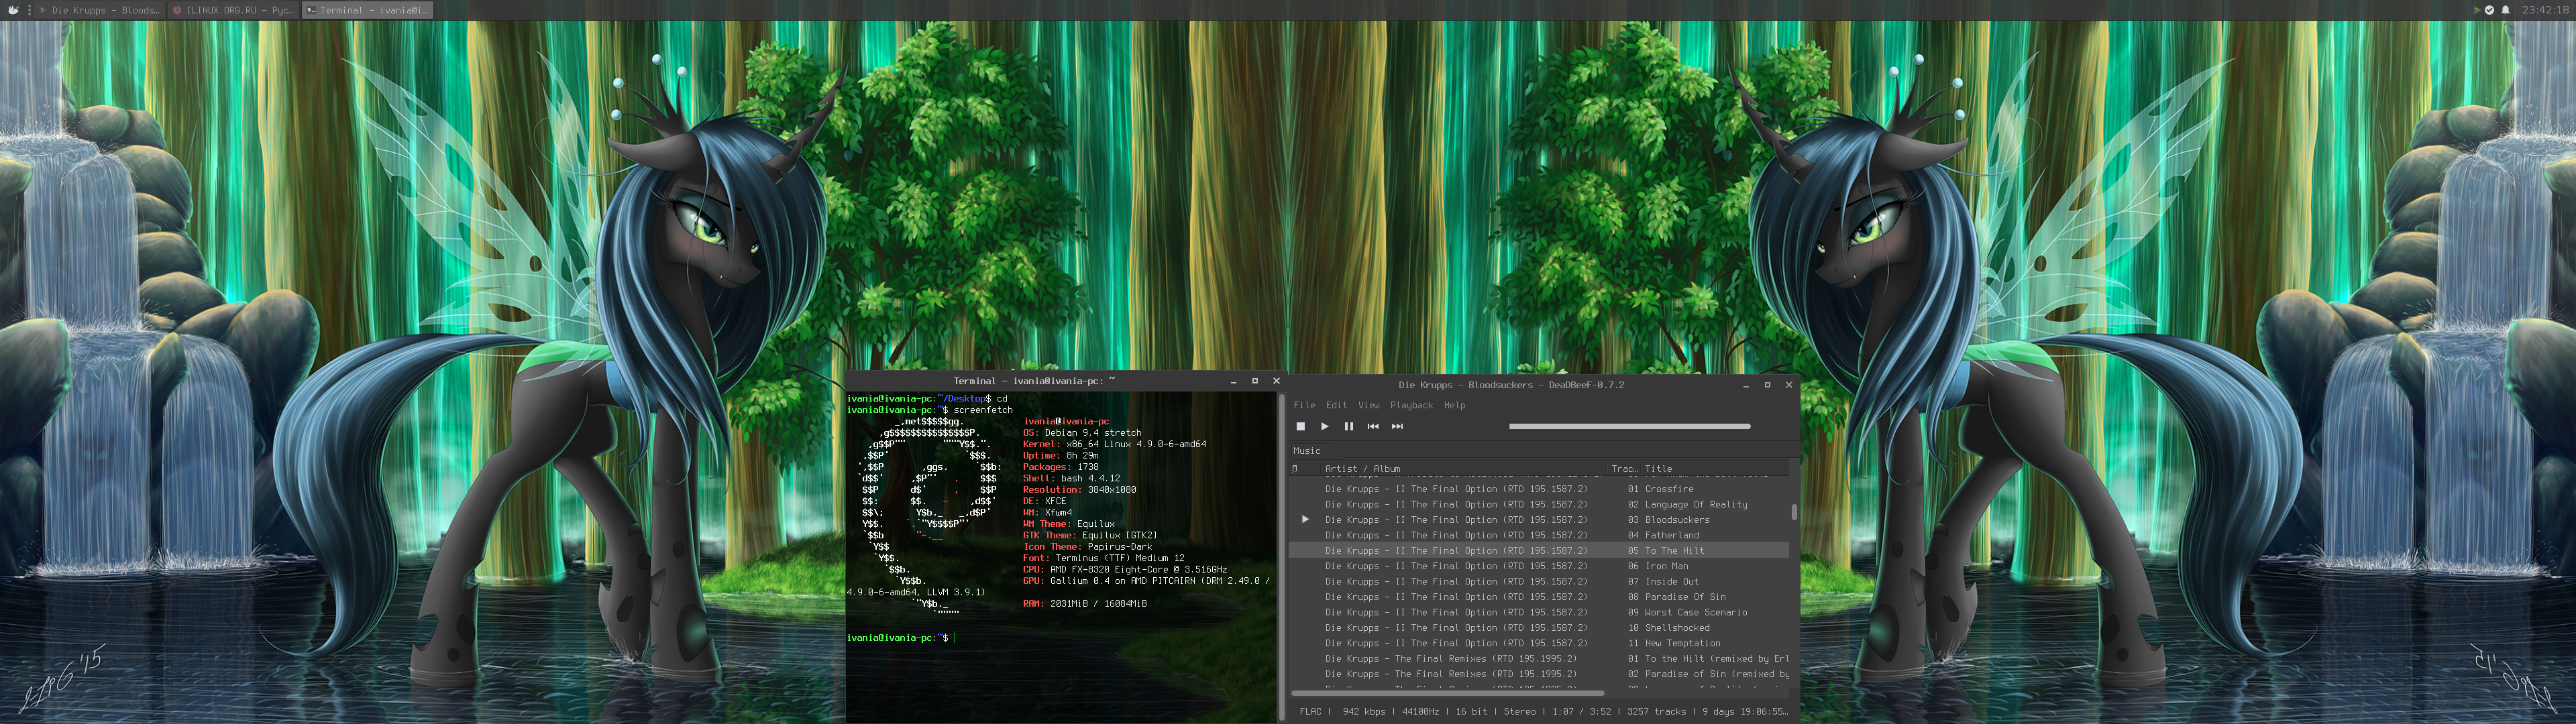Image resolution: width=2576 pixels, height=724 pixels.
Task: Switch to LINUX.ORG.RU Firefox taskbar button
Action: [x=233, y=10]
